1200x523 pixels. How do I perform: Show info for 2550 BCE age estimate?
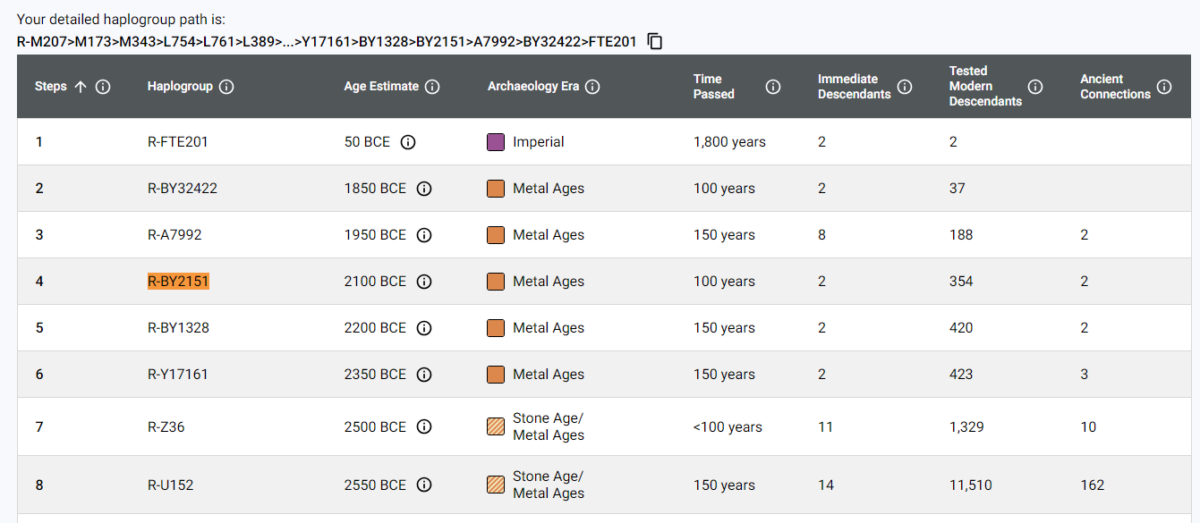point(424,485)
